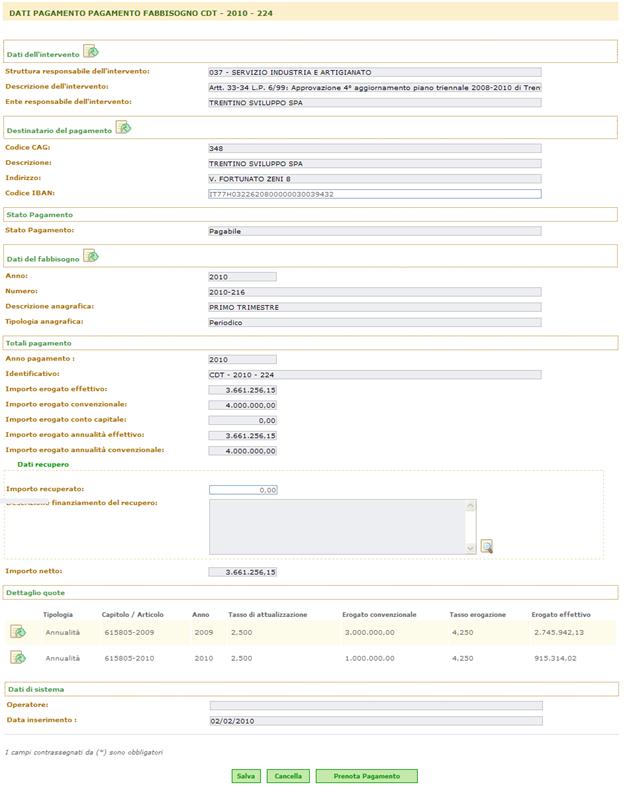
Task: Select the Importo erogato effettivo field
Action: [243, 390]
